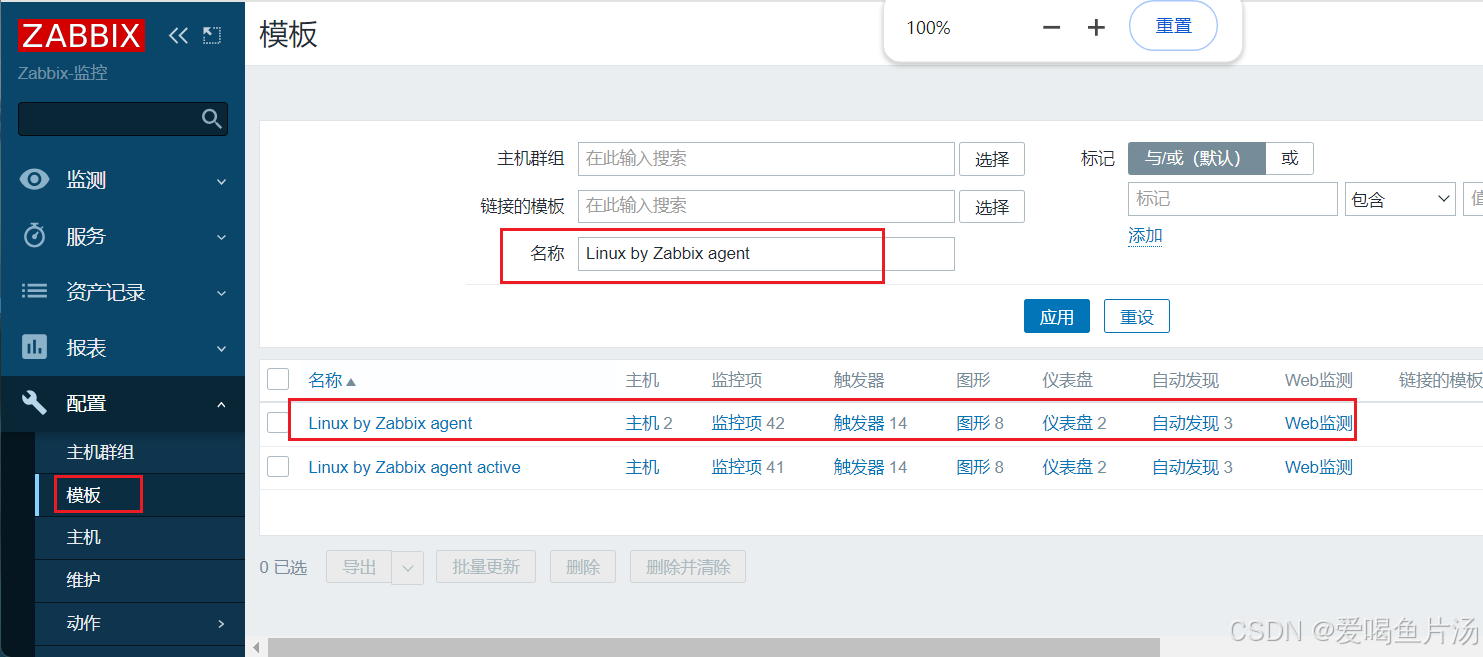Click the horizontal scrollbar thumb

[x=713, y=647]
